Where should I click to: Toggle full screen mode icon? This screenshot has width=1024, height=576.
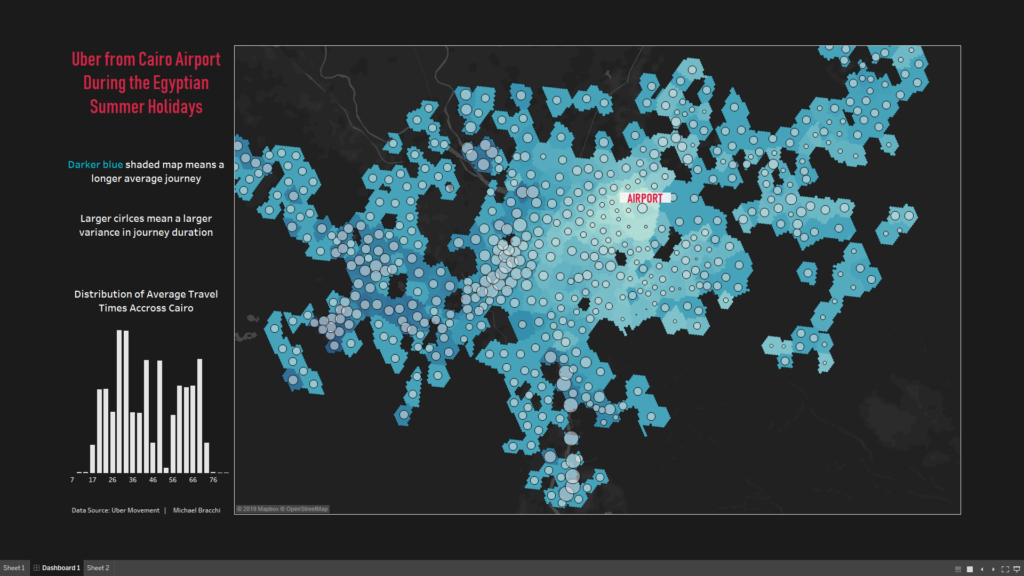point(1005,569)
